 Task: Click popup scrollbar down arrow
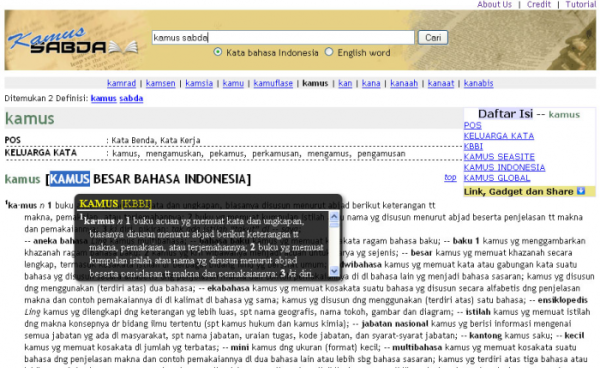334,270
